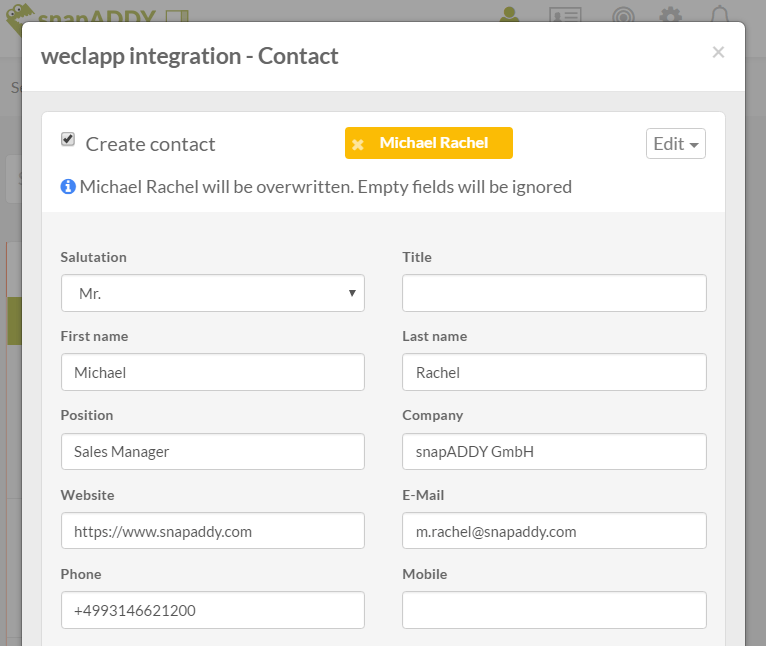The height and width of the screenshot is (646, 766).
Task: Expand the Edit dropdown button
Action: [x=675, y=143]
